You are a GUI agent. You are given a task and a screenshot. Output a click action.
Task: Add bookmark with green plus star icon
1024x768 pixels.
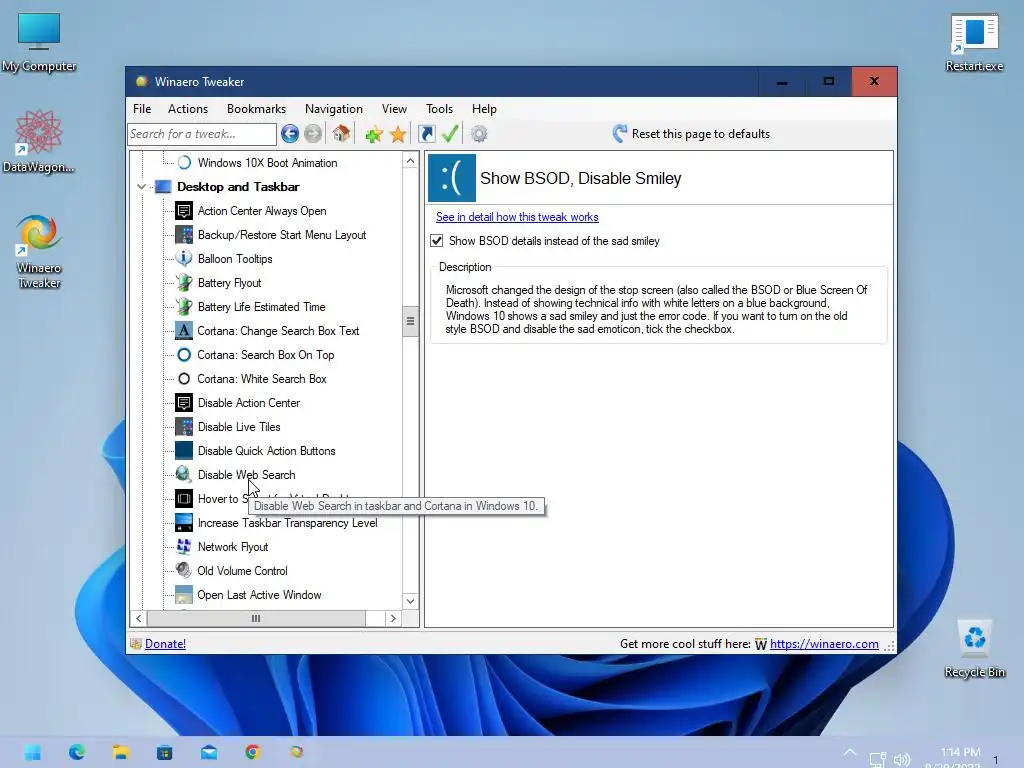(x=374, y=135)
